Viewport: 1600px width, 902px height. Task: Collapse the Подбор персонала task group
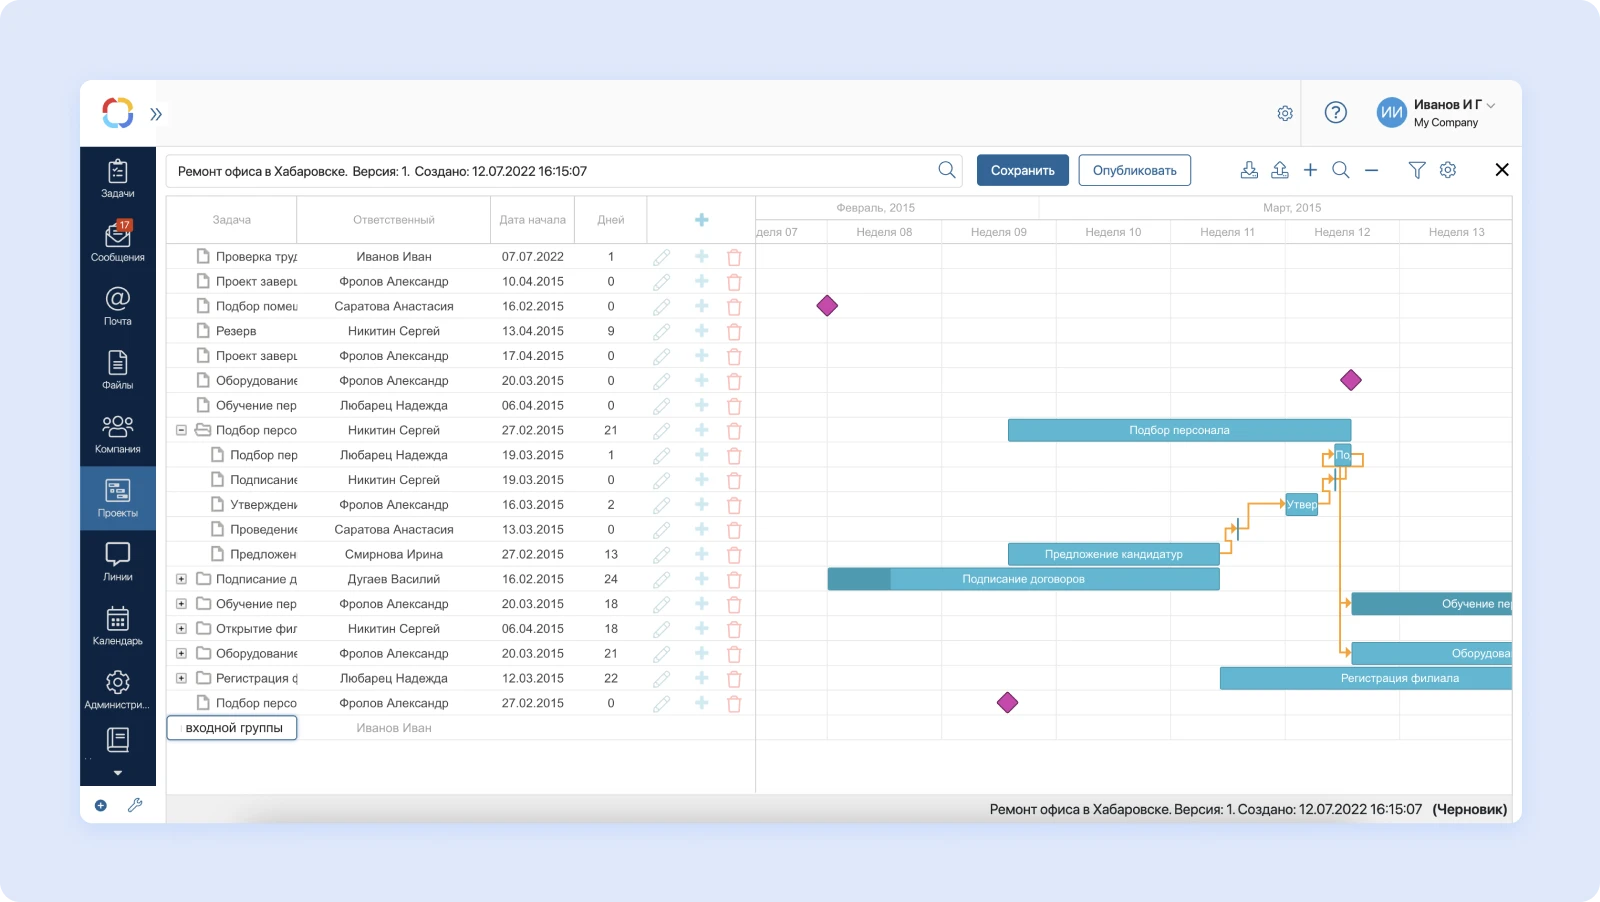(181, 430)
